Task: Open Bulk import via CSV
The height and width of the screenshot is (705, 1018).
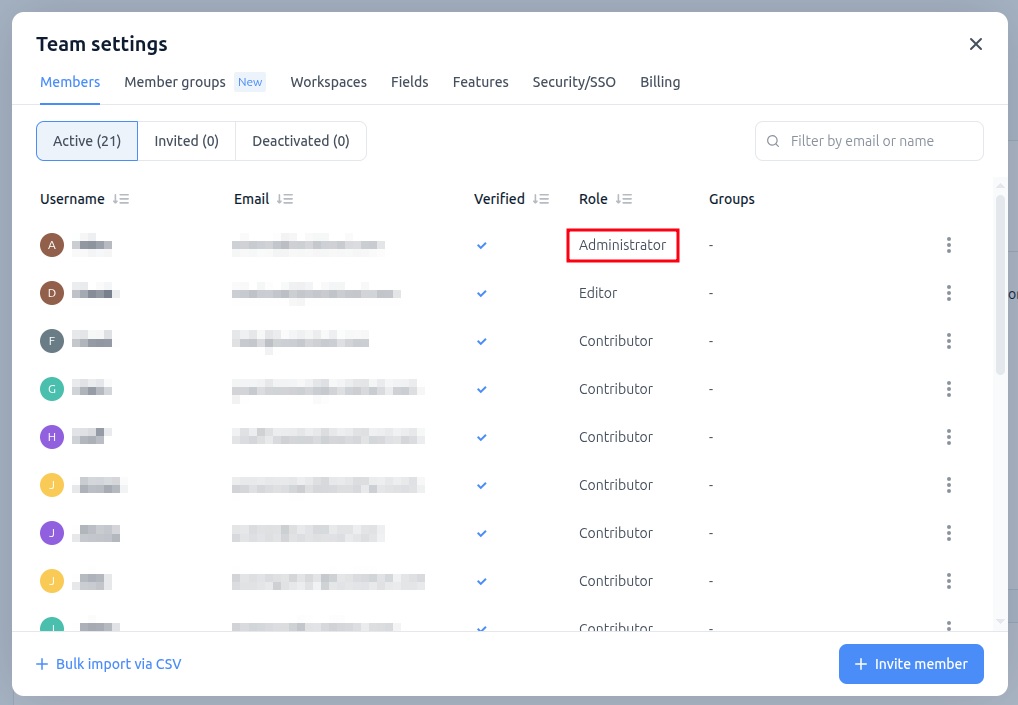Action: (x=108, y=663)
